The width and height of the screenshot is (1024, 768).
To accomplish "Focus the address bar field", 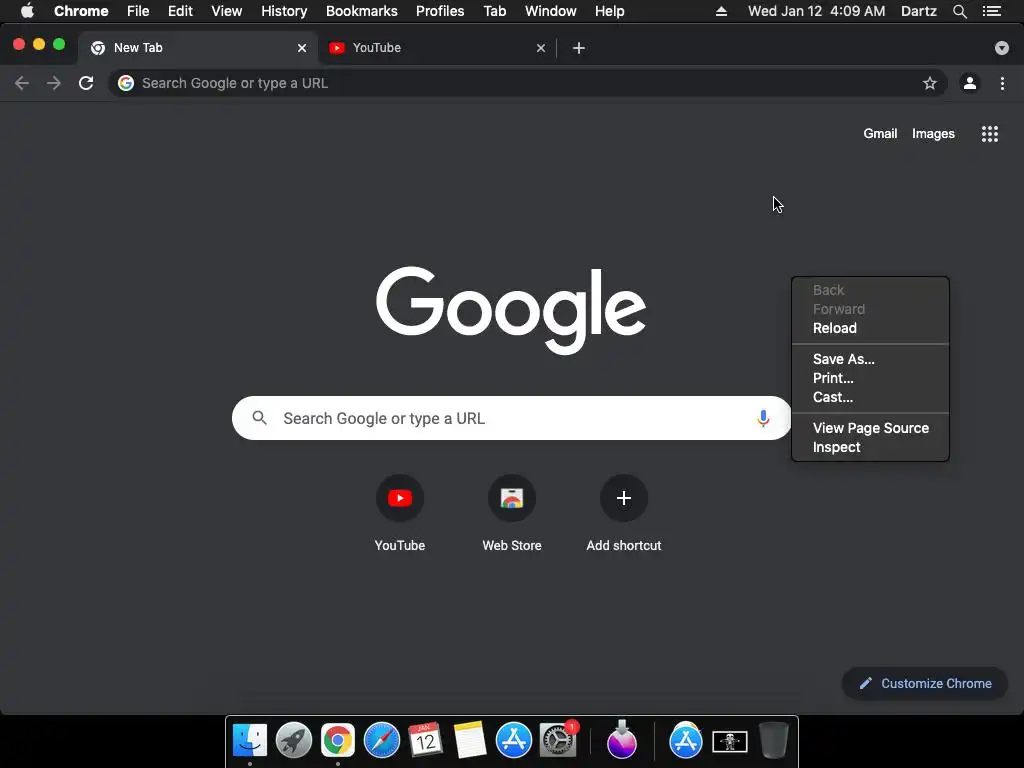I will pyautogui.click(x=528, y=83).
